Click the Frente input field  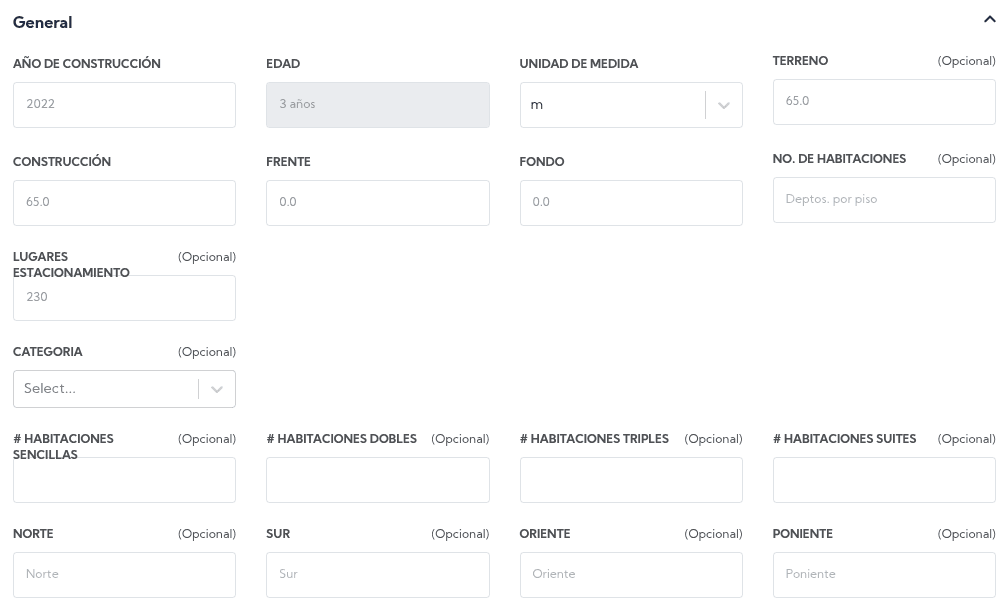tap(377, 202)
